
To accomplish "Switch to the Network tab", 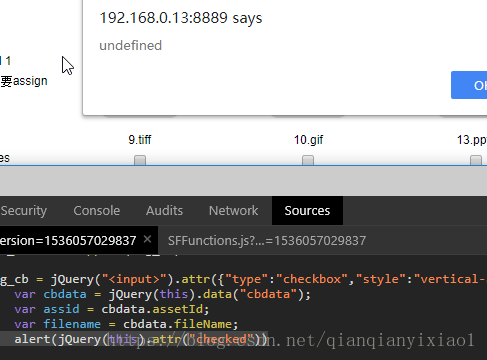I will click(x=233, y=211).
